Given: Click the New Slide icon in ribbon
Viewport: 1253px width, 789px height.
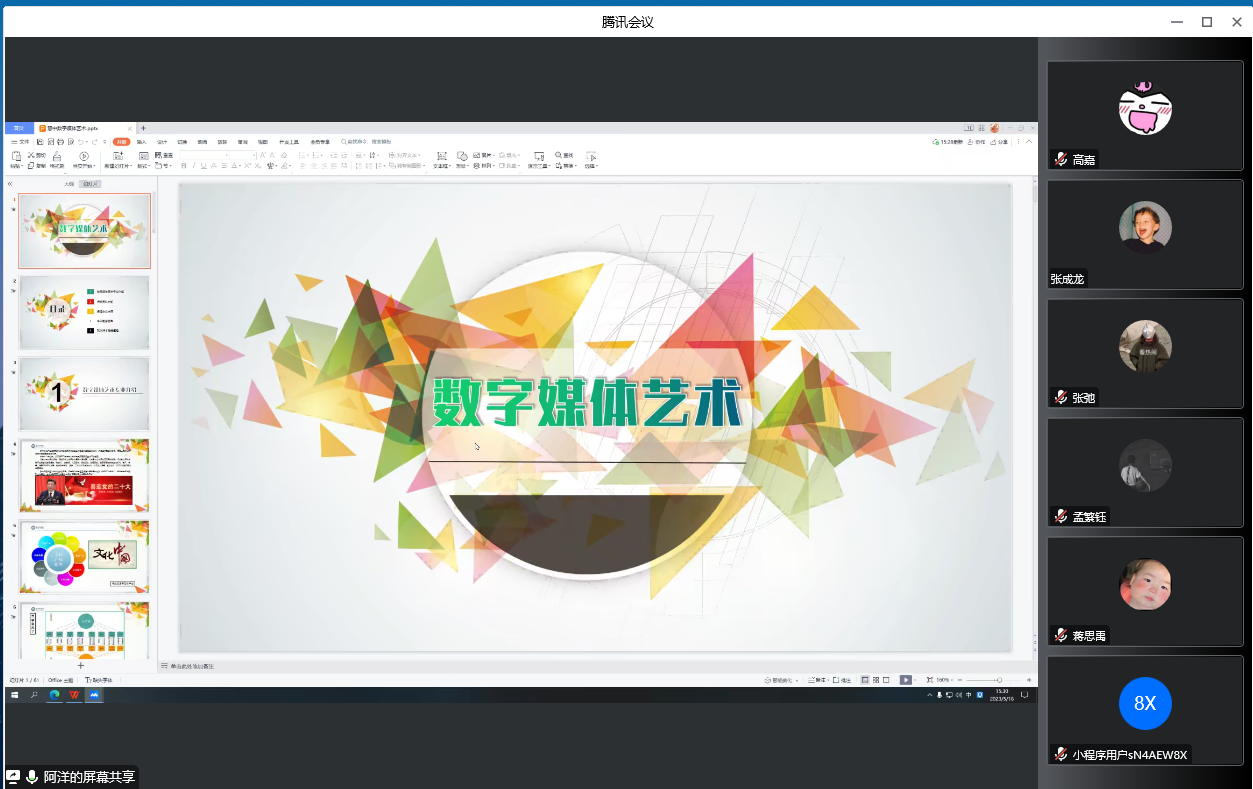Looking at the screenshot, I should 117,157.
